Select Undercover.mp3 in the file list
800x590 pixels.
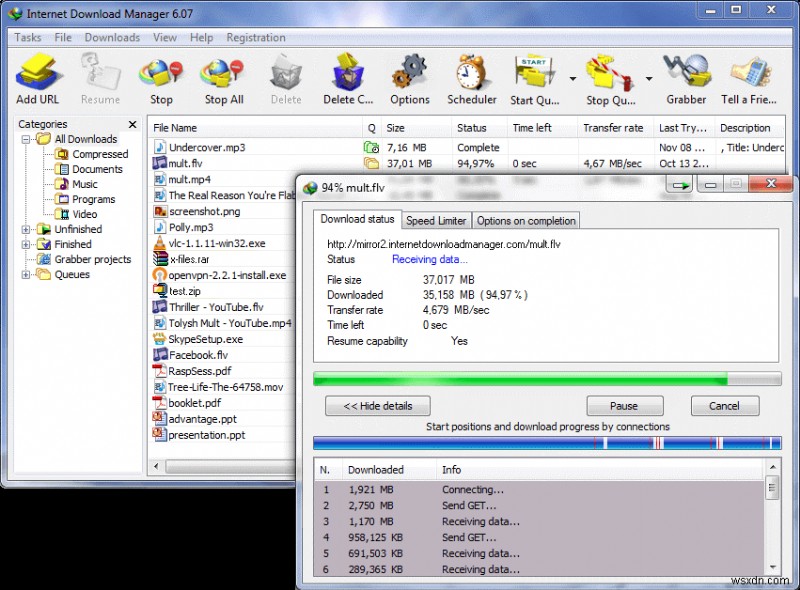(x=206, y=146)
